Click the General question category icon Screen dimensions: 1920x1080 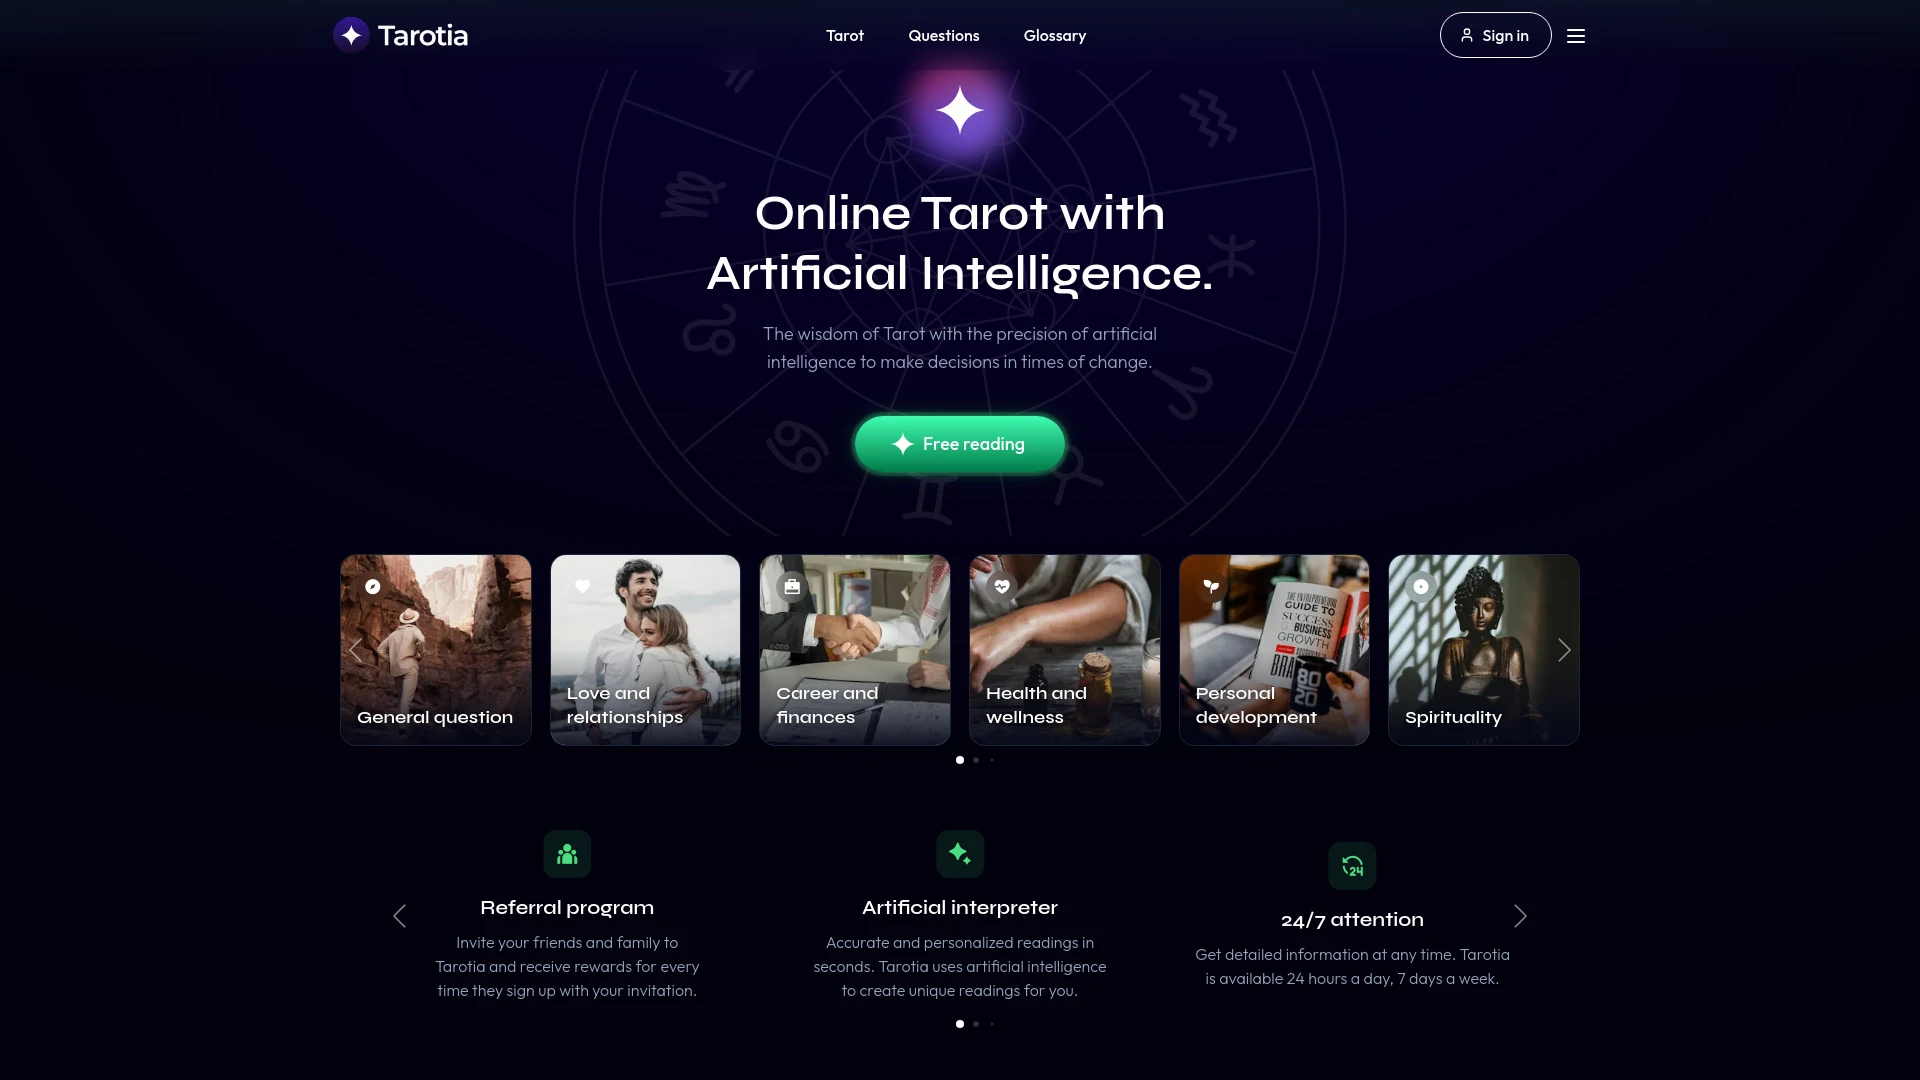(372, 585)
